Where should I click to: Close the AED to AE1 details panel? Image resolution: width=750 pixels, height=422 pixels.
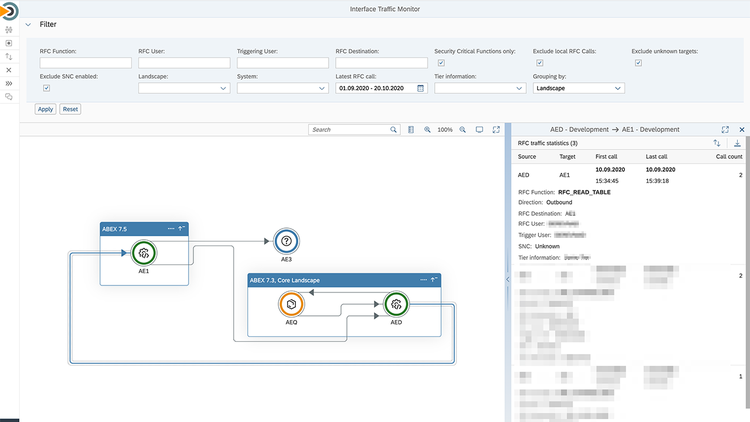[742, 130]
